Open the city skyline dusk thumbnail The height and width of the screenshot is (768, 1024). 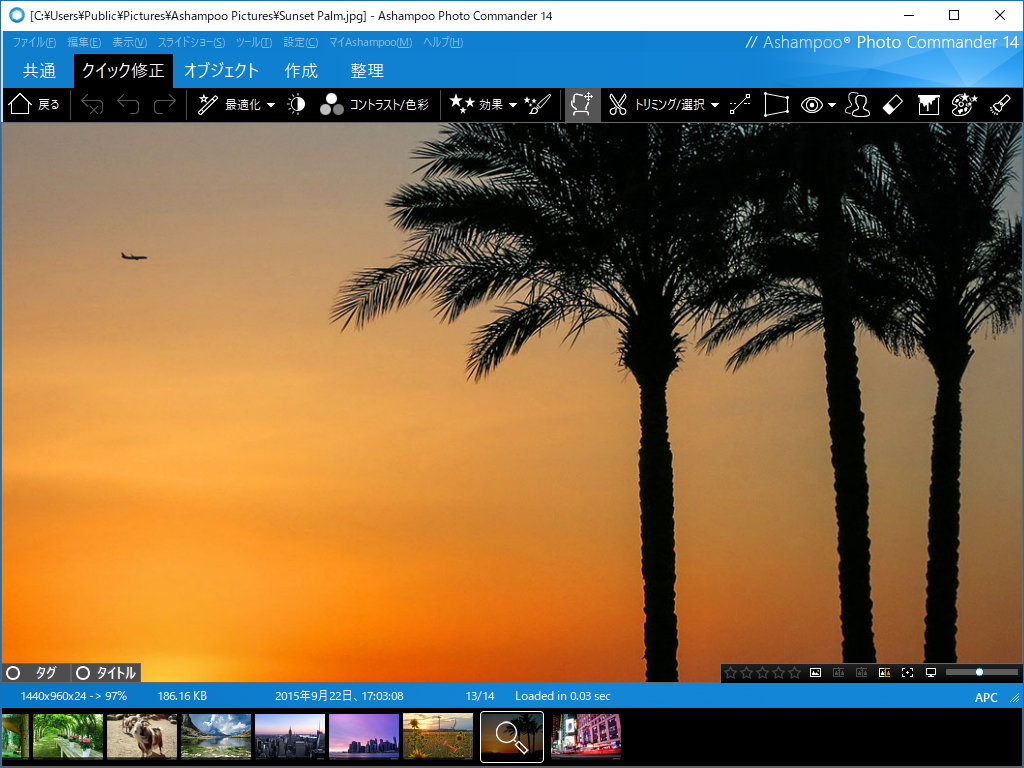coord(290,736)
